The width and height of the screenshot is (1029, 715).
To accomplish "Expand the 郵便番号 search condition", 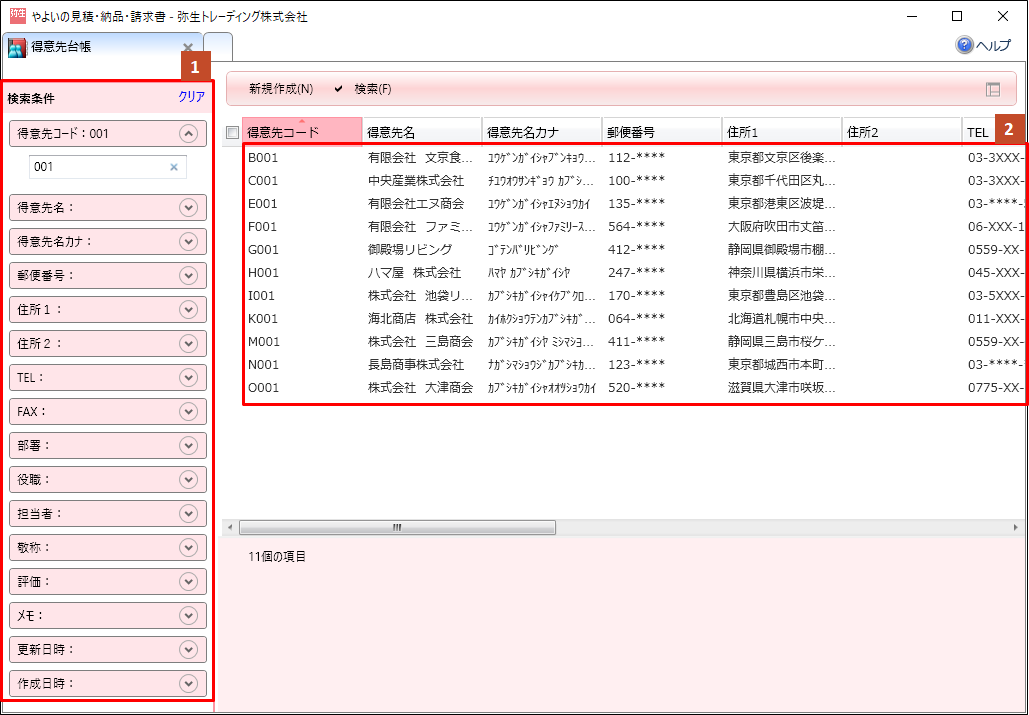I will 188,275.
